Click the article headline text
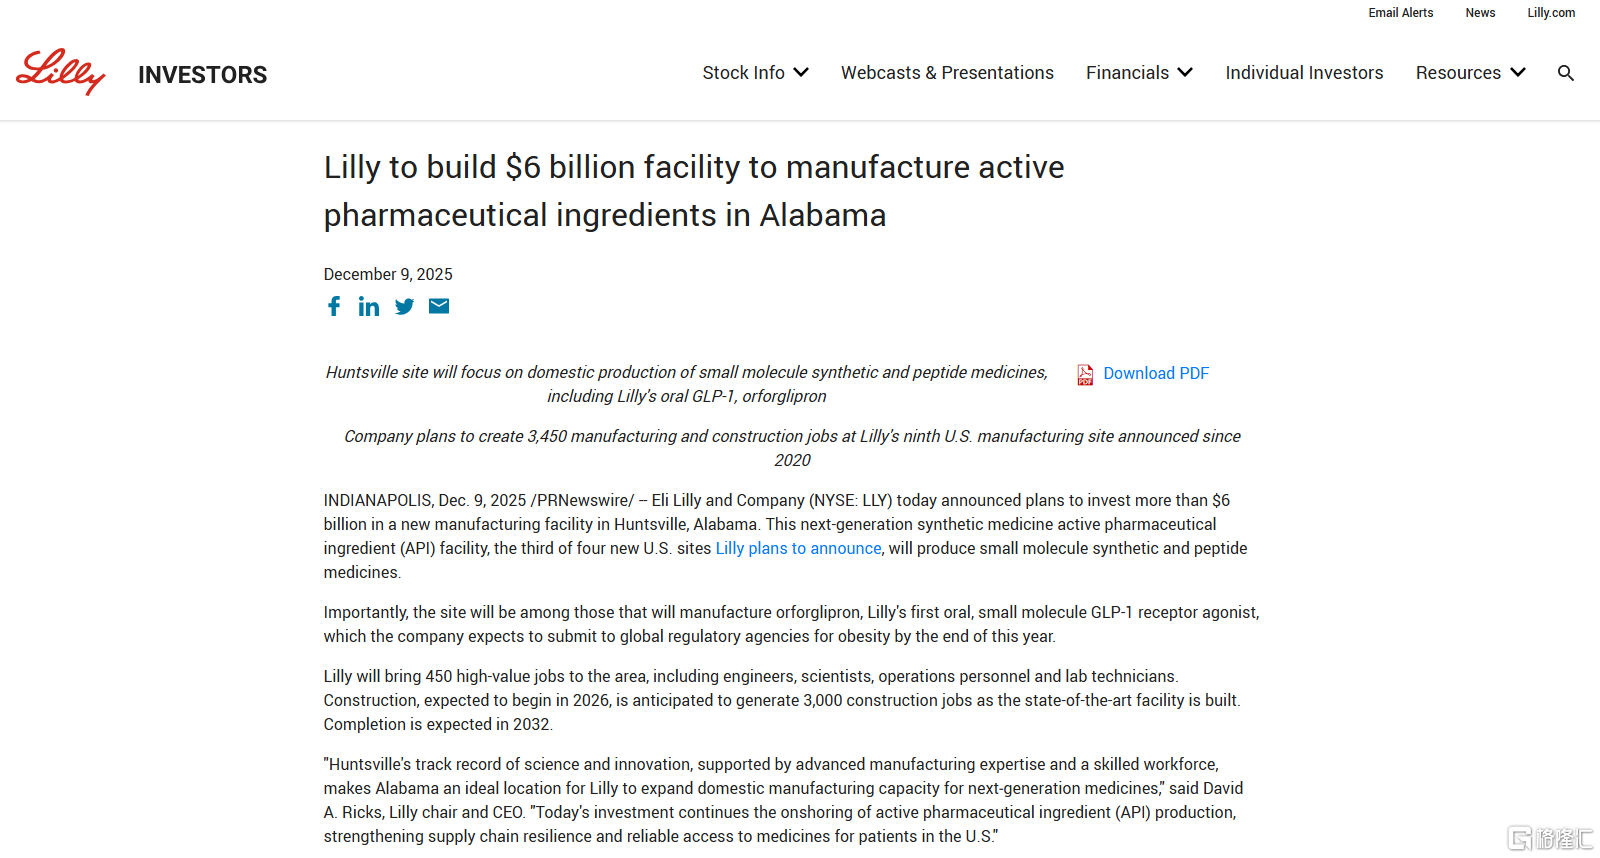The width and height of the screenshot is (1600, 858). (694, 191)
